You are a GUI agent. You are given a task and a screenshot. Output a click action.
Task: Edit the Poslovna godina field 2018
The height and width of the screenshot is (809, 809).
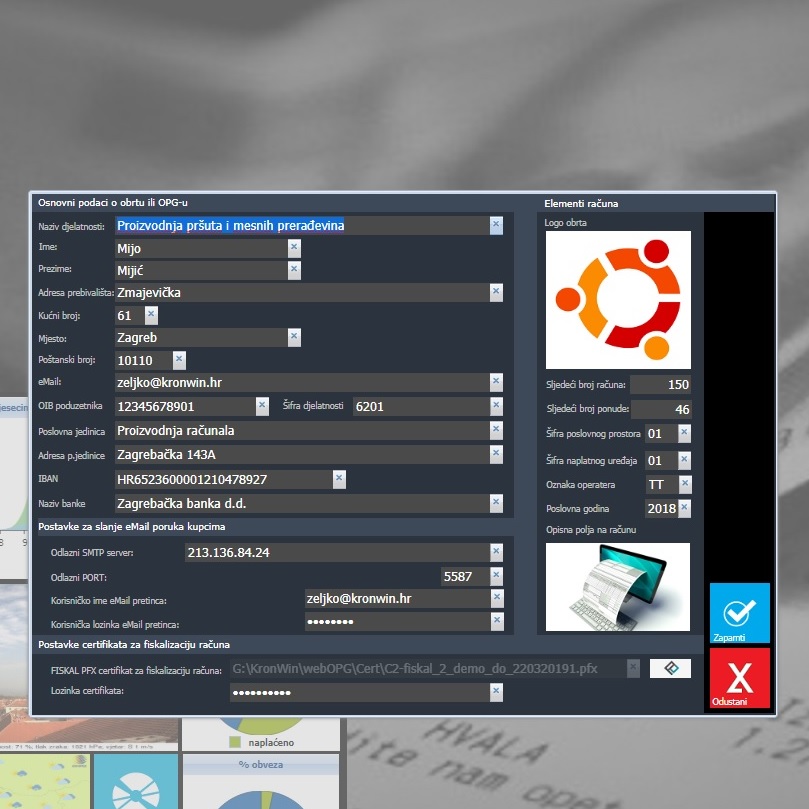pos(661,508)
